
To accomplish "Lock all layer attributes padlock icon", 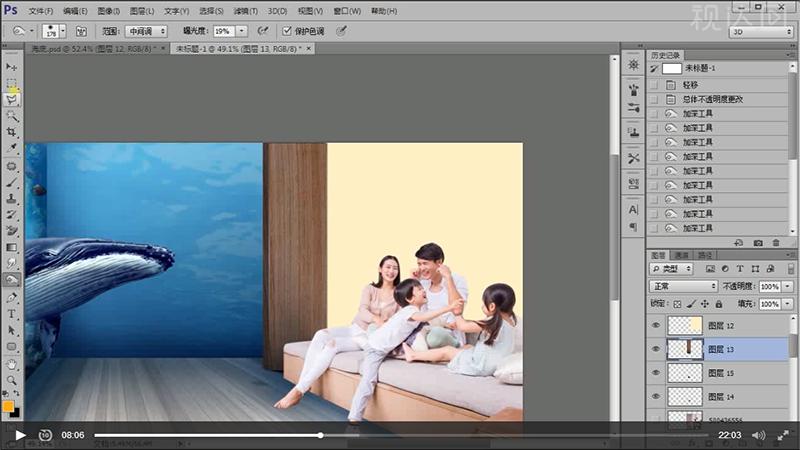I will coord(718,304).
